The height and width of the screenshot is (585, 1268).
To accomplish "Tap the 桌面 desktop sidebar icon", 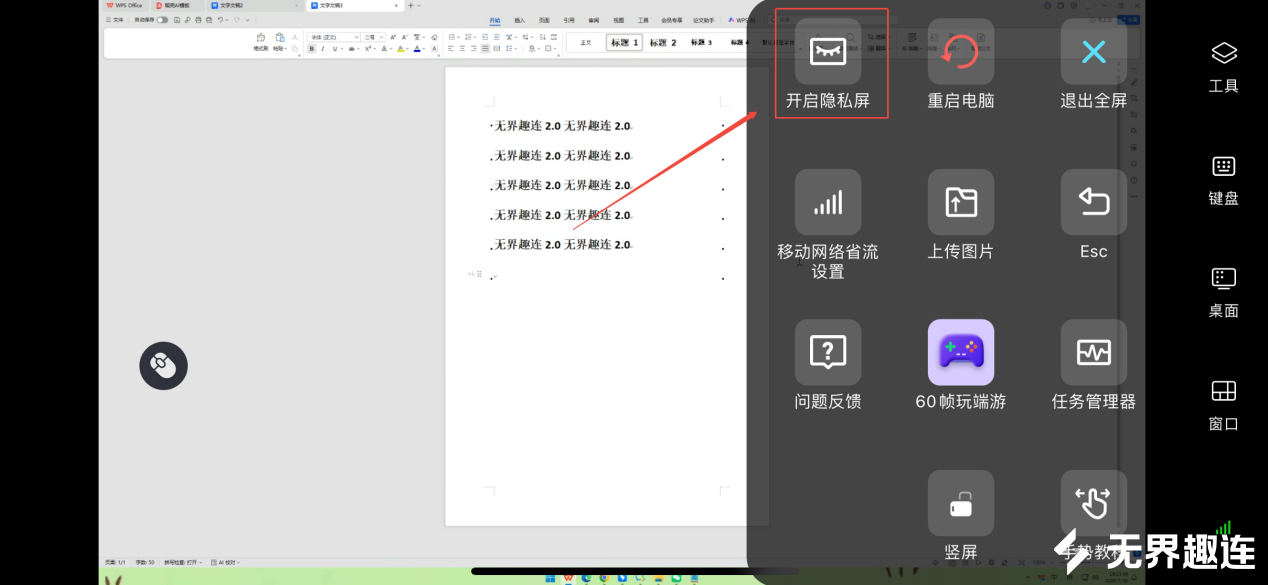I will (1224, 278).
